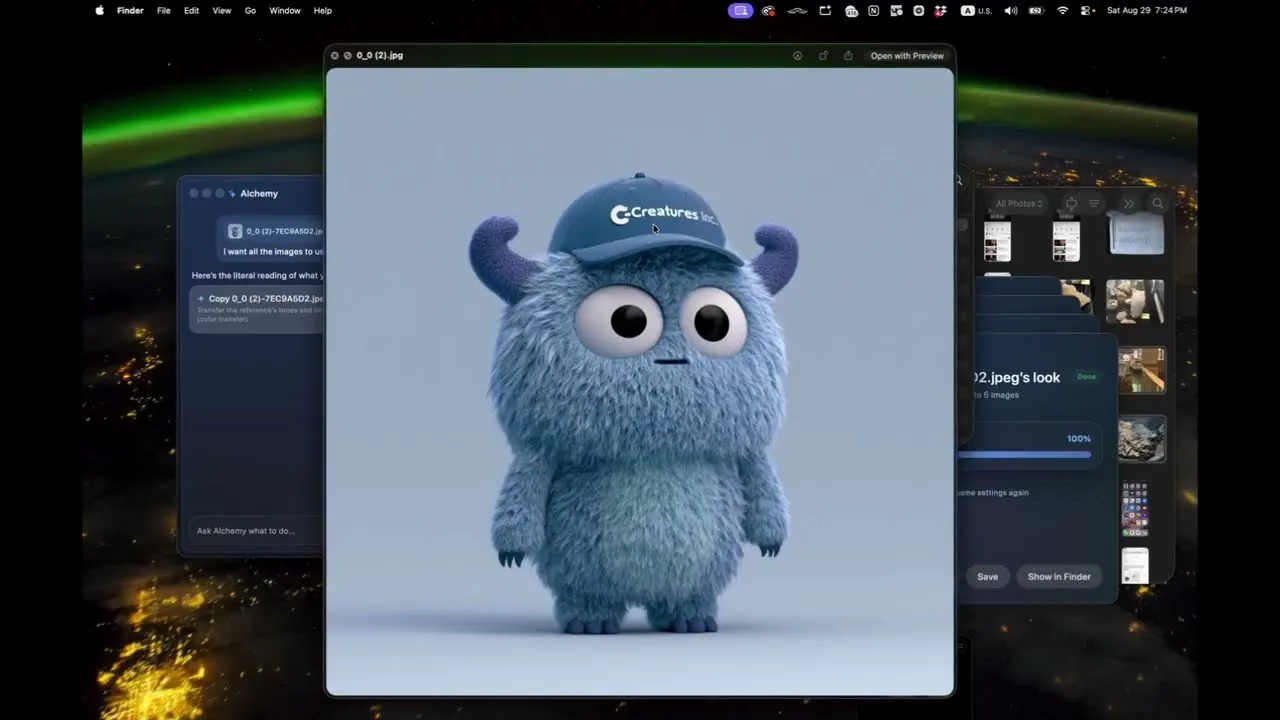Click Show in Finder button
Image resolution: width=1280 pixels, height=720 pixels.
click(x=1059, y=577)
